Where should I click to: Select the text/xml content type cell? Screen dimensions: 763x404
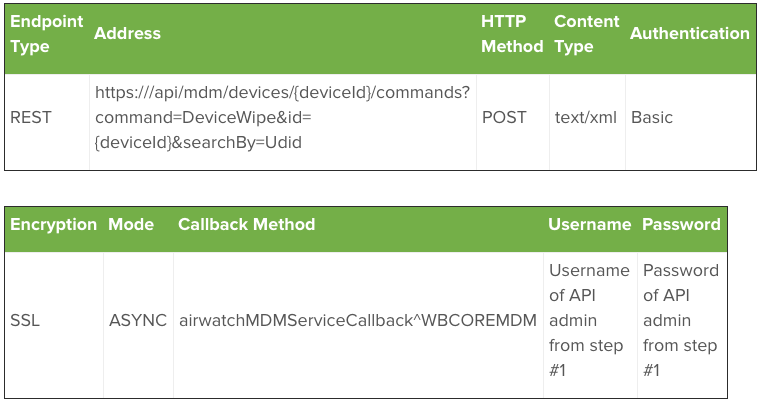(x=585, y=117)
